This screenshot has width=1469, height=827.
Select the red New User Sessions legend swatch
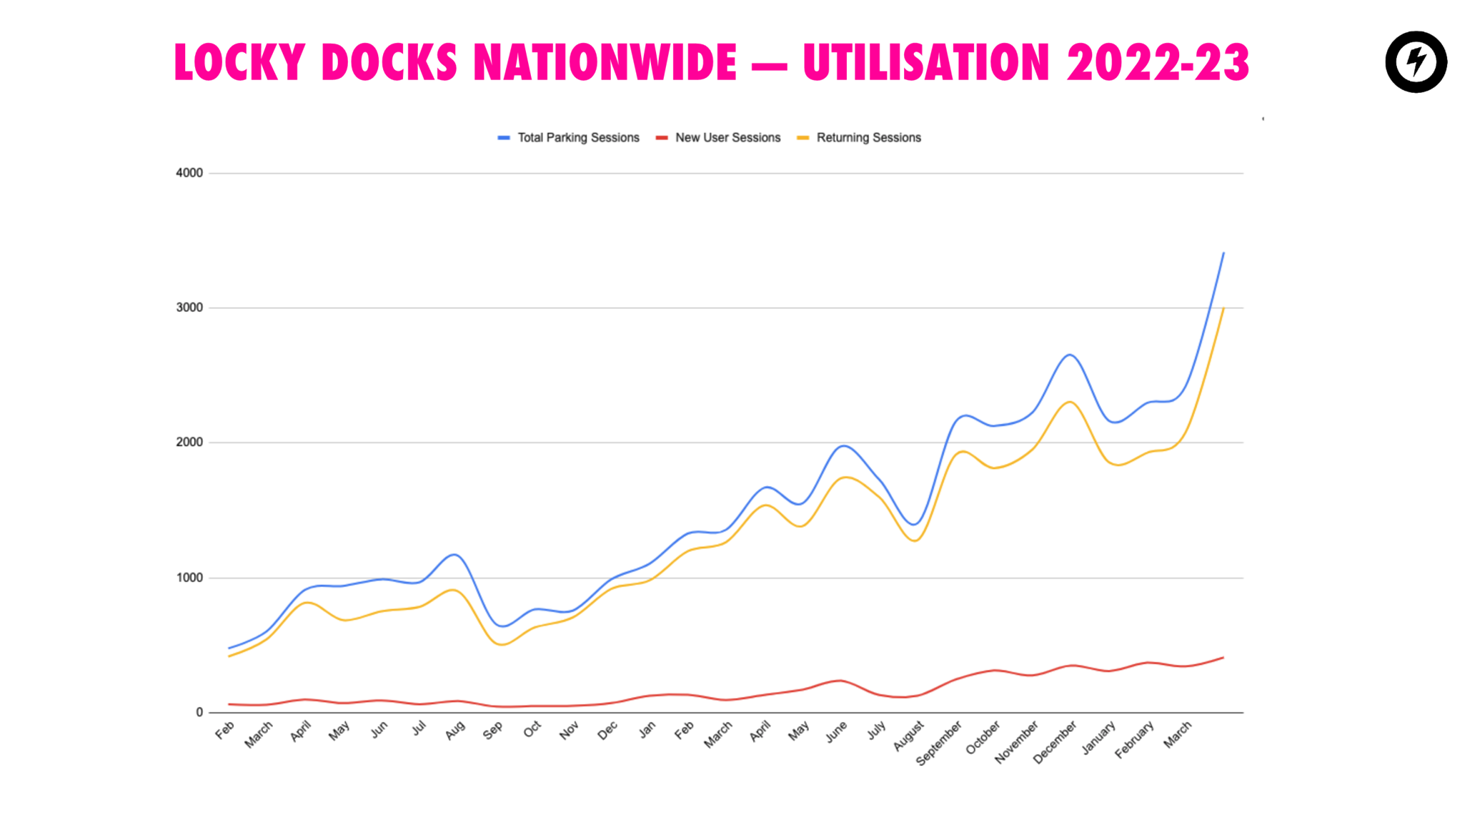661,138
